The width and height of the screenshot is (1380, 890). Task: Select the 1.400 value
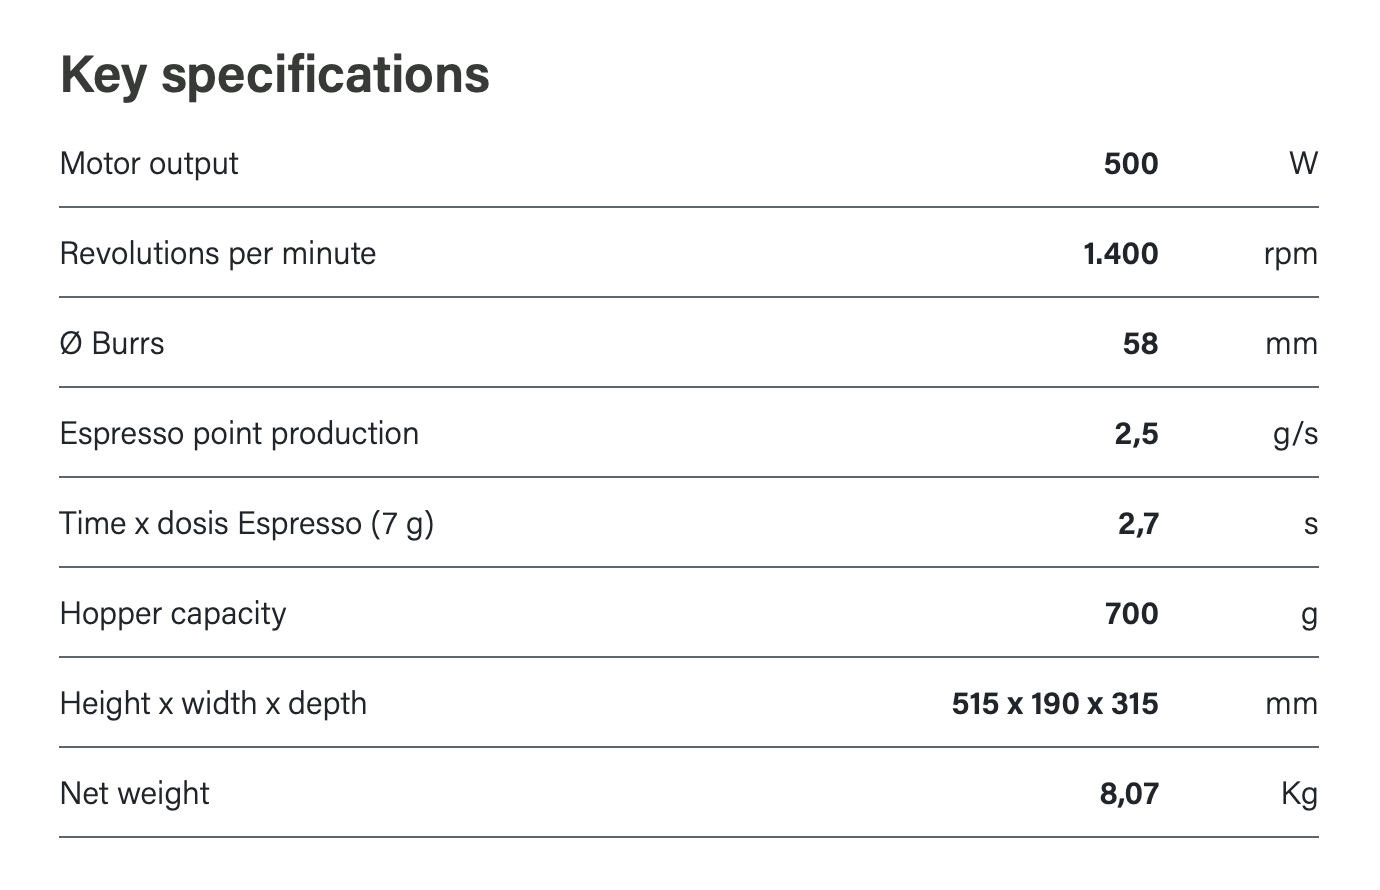point(1120,253)
